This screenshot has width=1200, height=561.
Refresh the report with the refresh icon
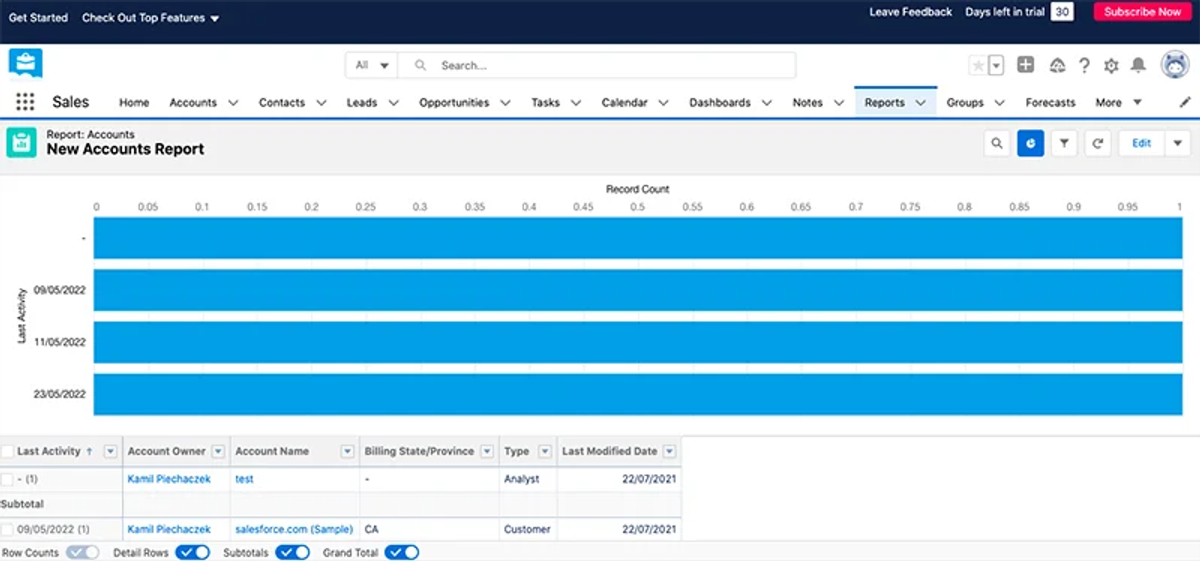pyautogui.click(x=1098, y=143)
